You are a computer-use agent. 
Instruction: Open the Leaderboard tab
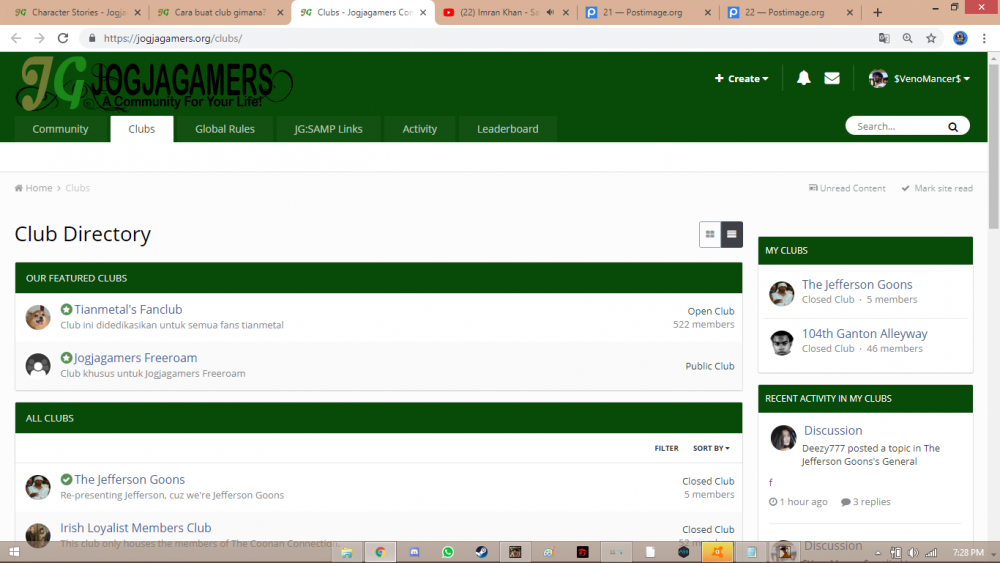point(508,129)
